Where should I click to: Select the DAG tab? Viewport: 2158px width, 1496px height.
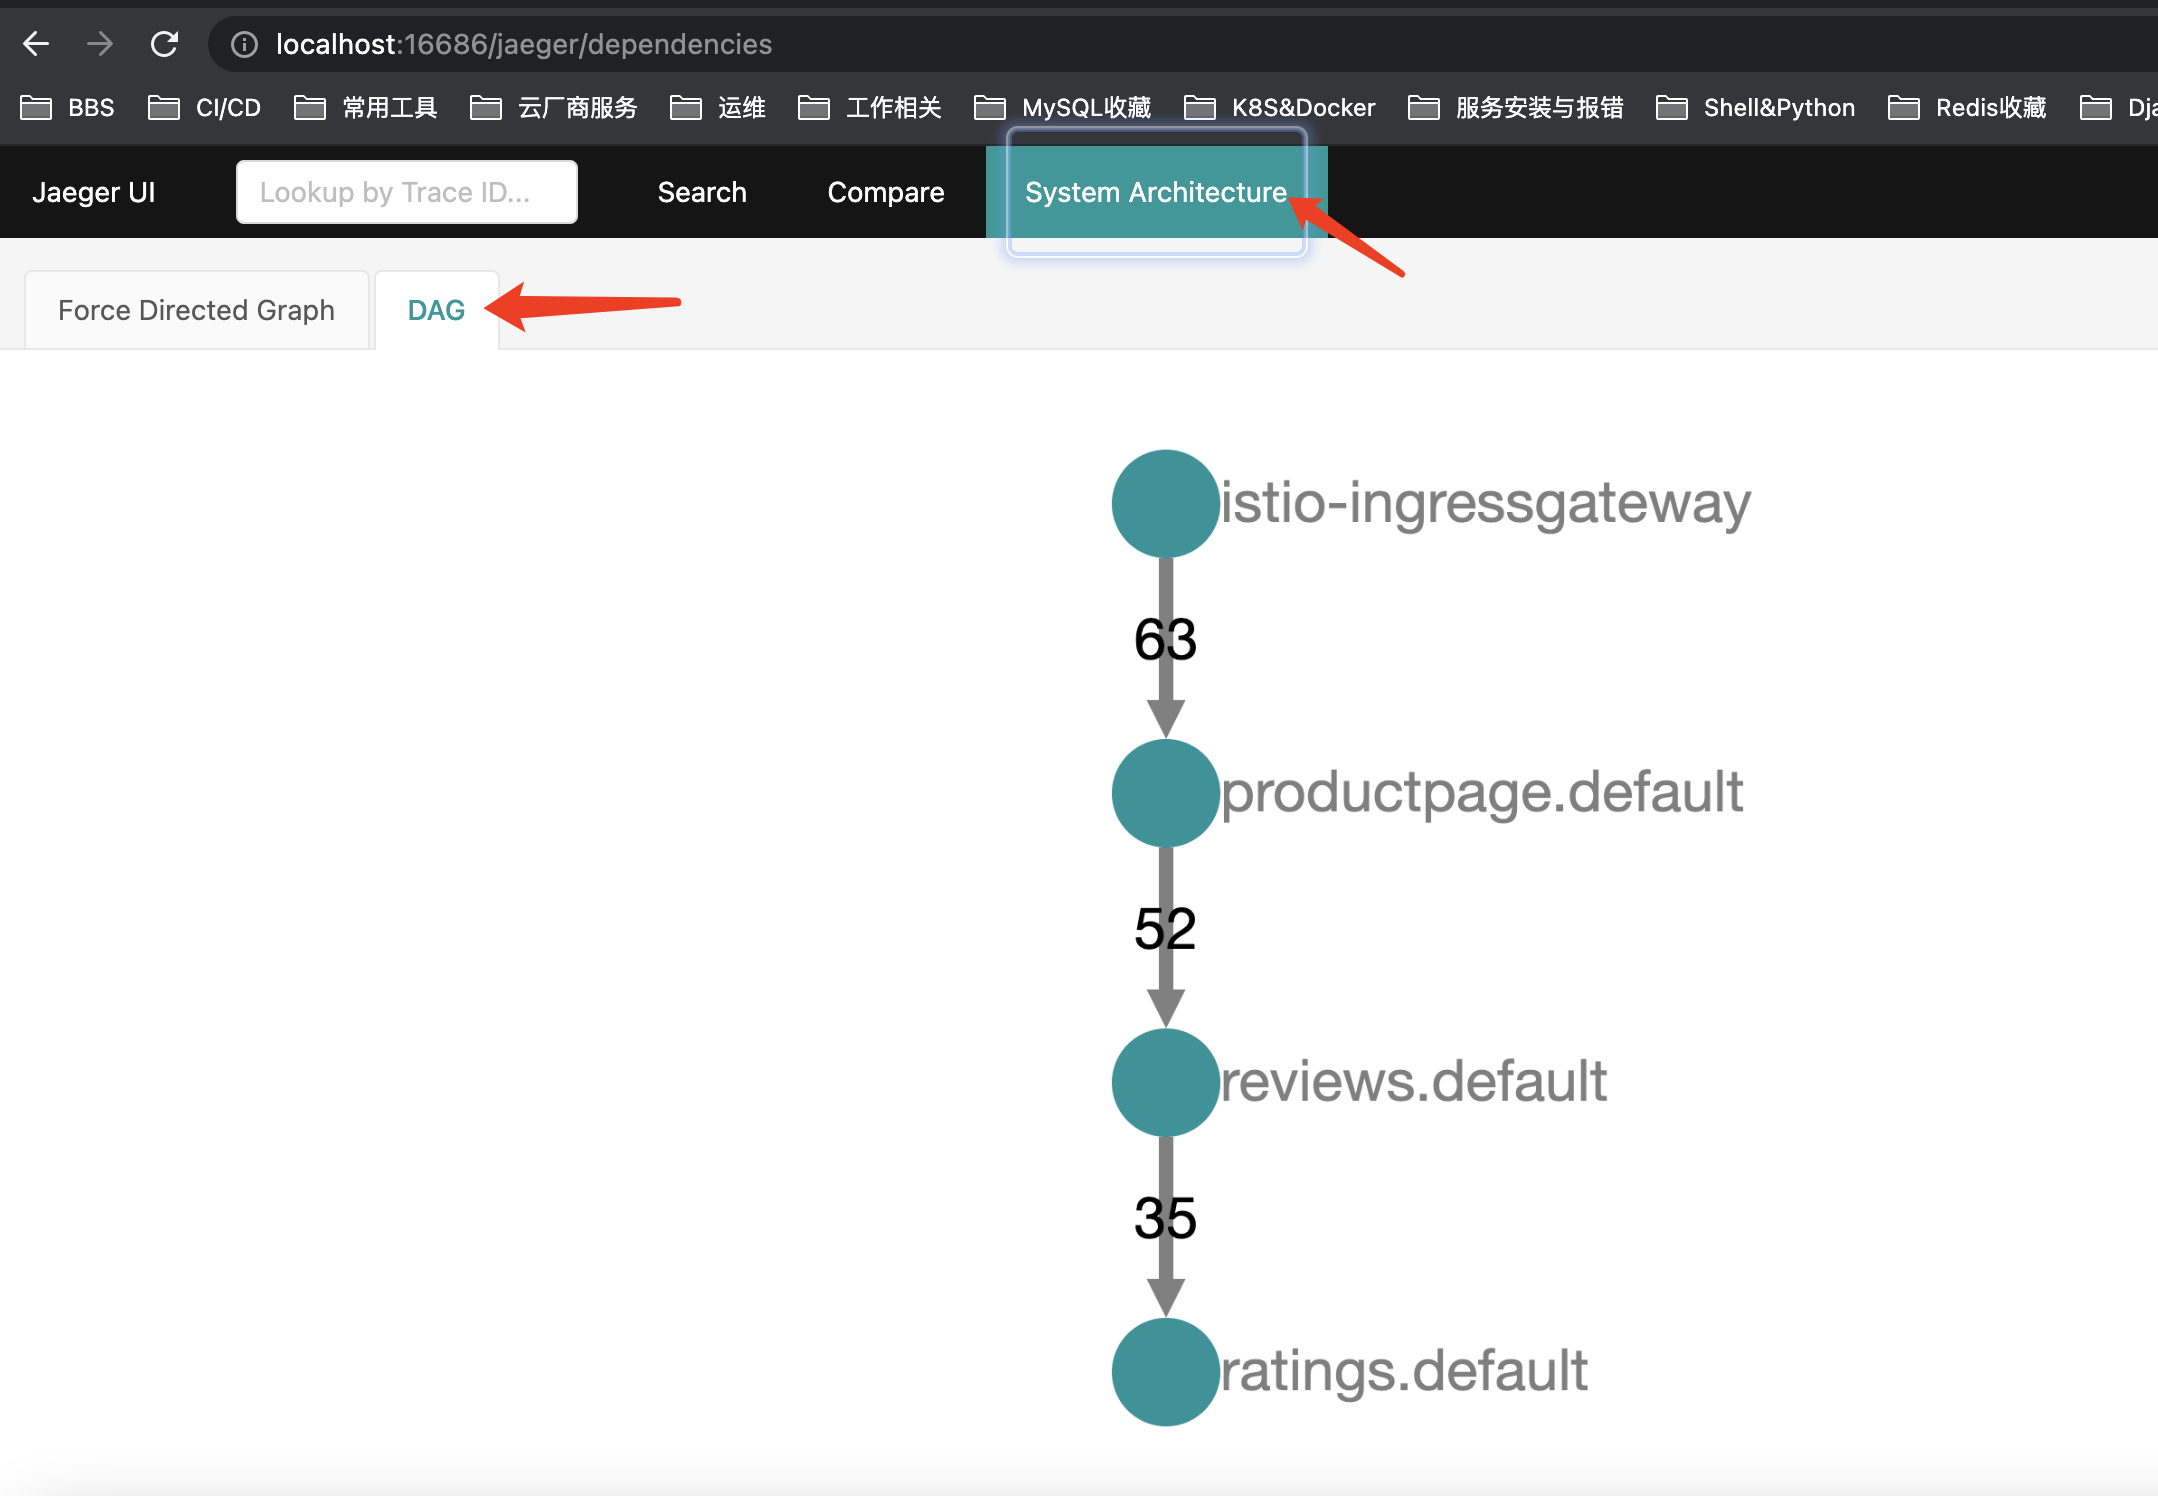coord(436,310)
